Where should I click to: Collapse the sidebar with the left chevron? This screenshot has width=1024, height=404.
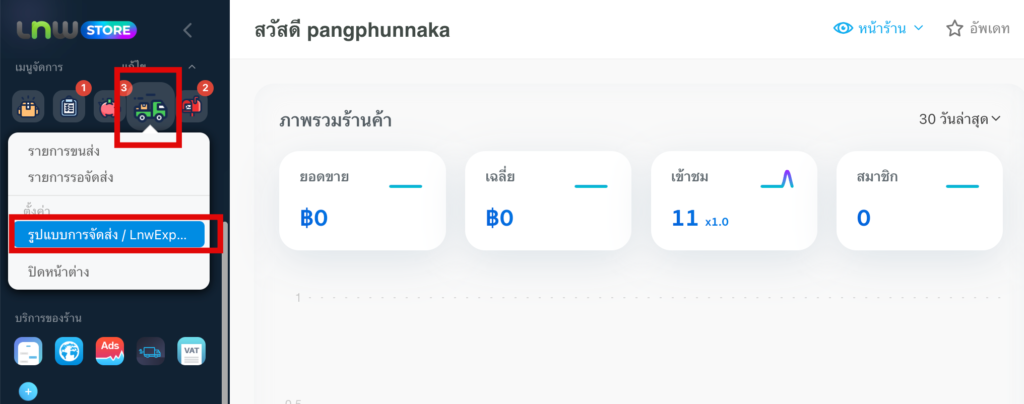pyautogui.click(x=188, y=30)
